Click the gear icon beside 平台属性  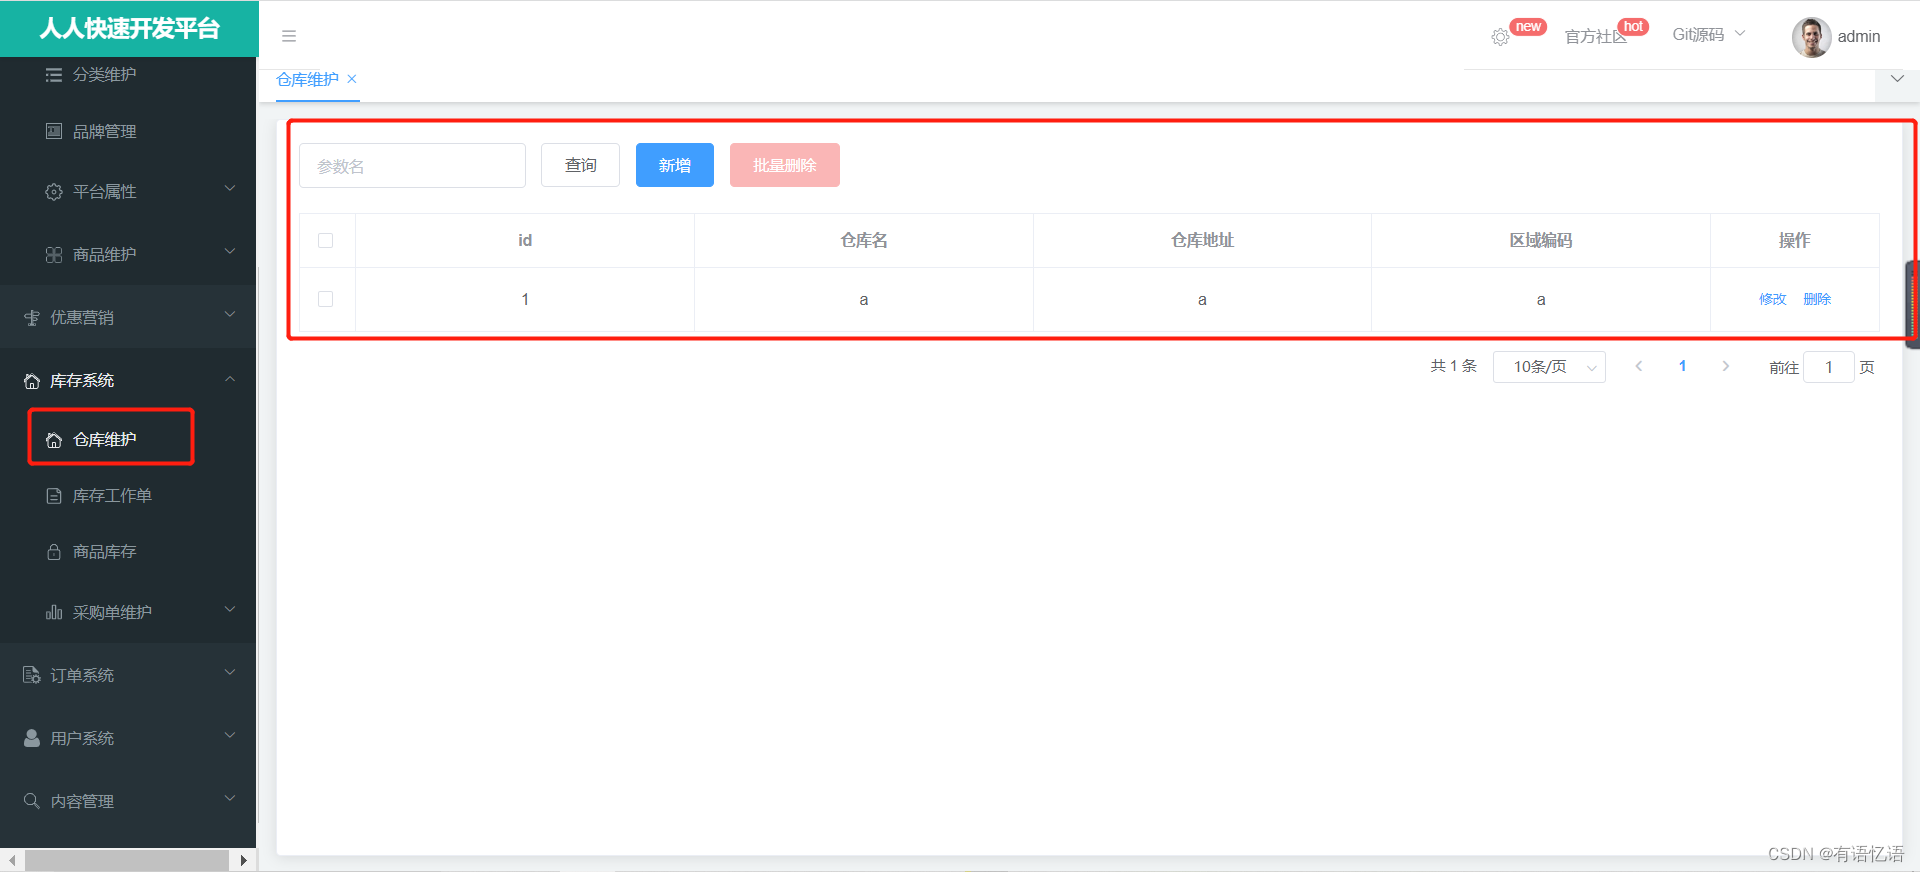(x=54, y=192)
